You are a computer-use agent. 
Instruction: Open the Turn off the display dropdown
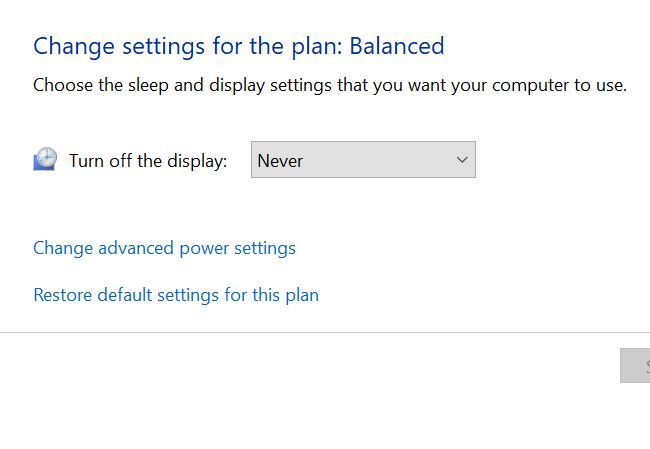pyautogui.click(x=363, y=160)
